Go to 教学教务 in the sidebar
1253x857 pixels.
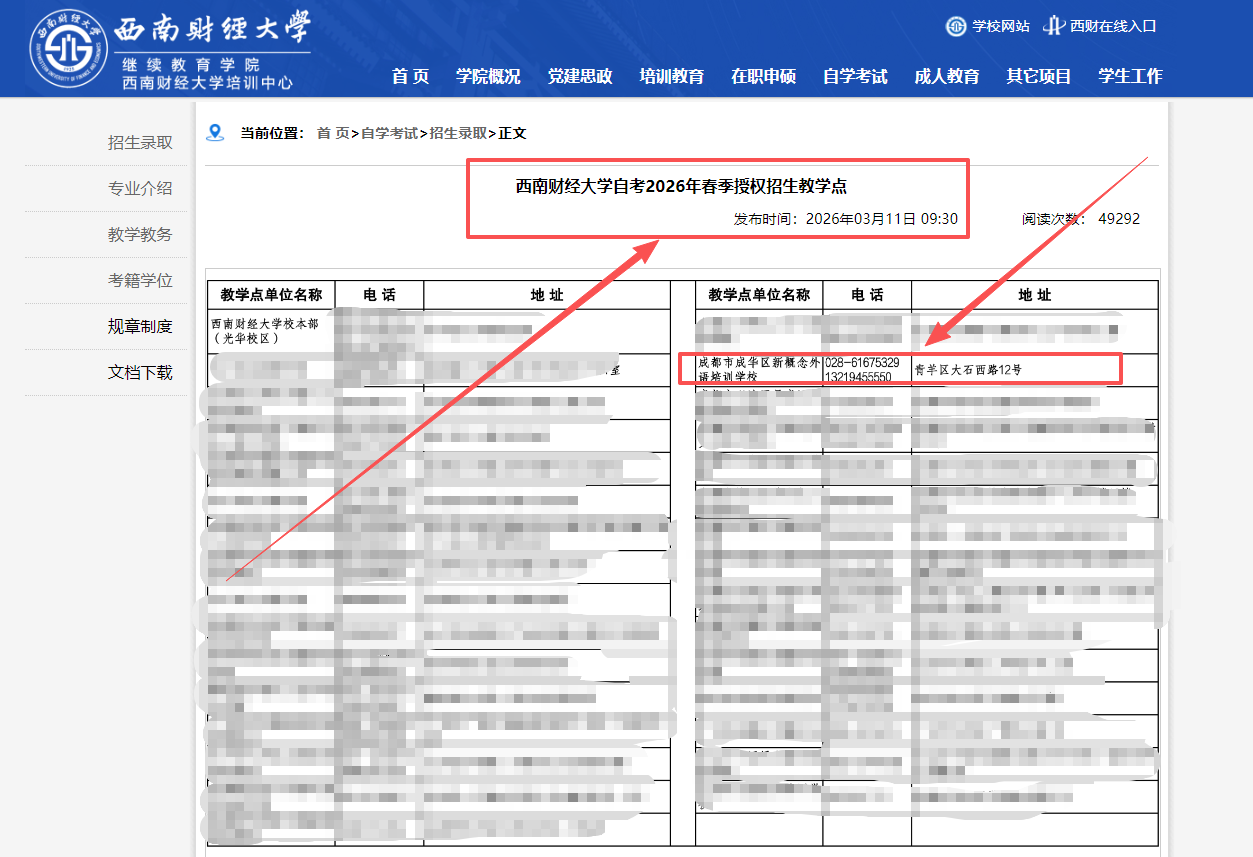[140, 235]
